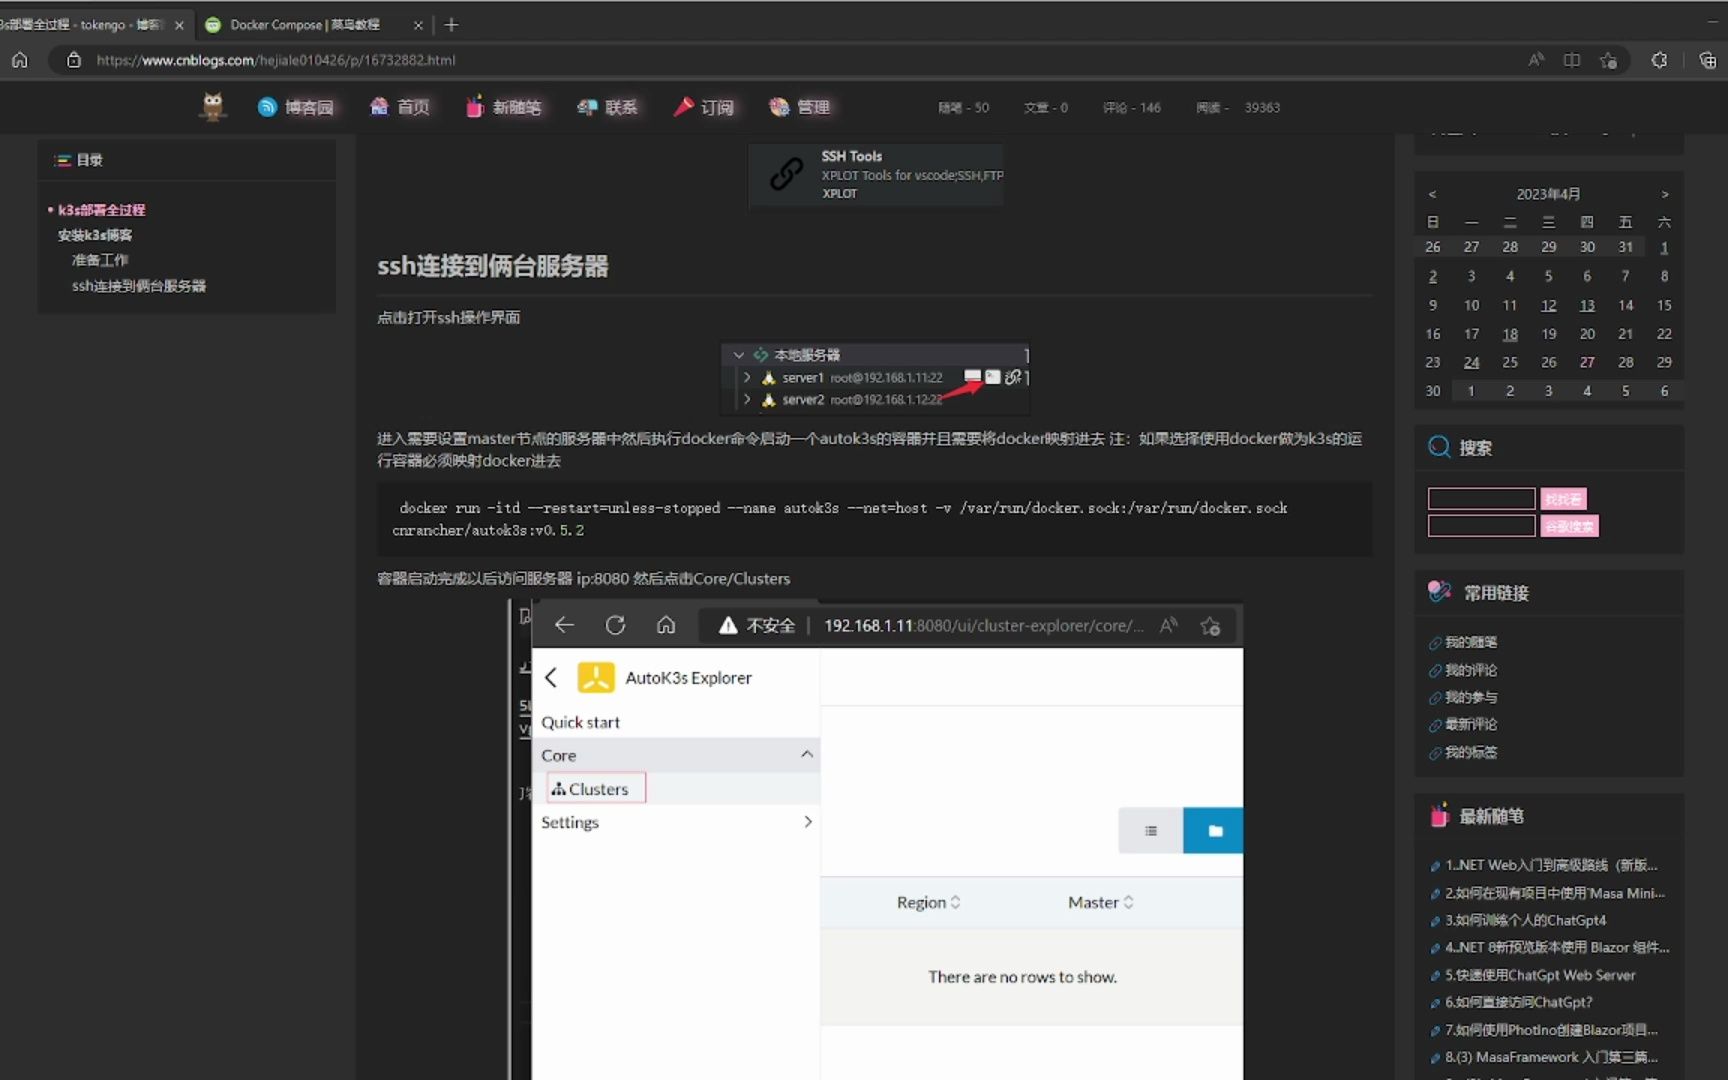This screenshot has height=1080, width=1728.
Task: Click the 评论 - 146 stat
Action: tap(1131, 108)
